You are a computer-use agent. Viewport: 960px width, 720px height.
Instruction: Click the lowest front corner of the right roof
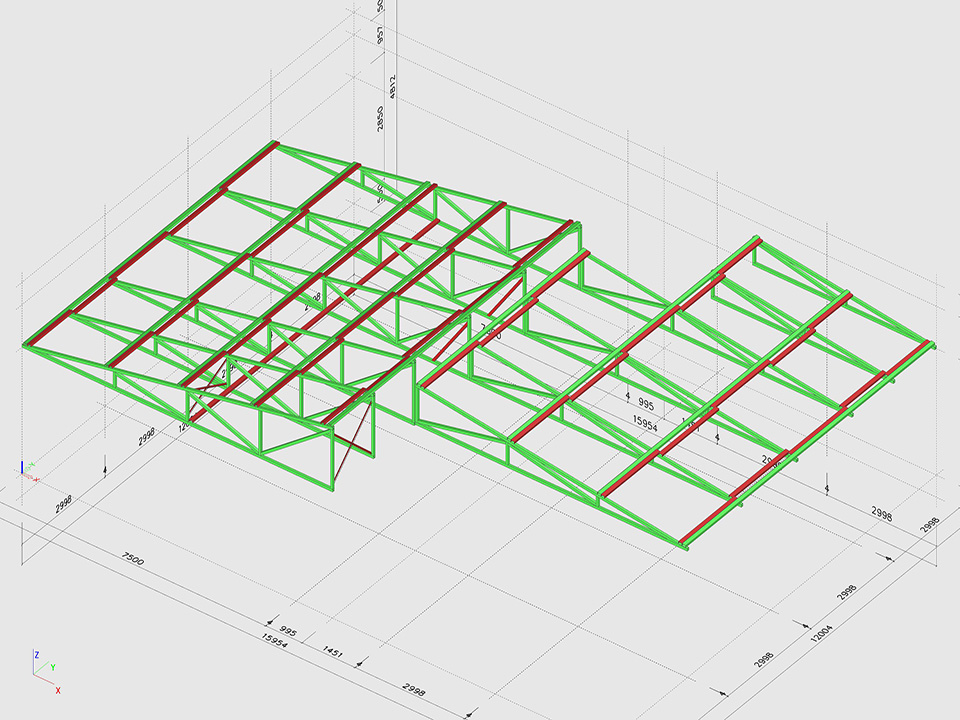point(684,545)
